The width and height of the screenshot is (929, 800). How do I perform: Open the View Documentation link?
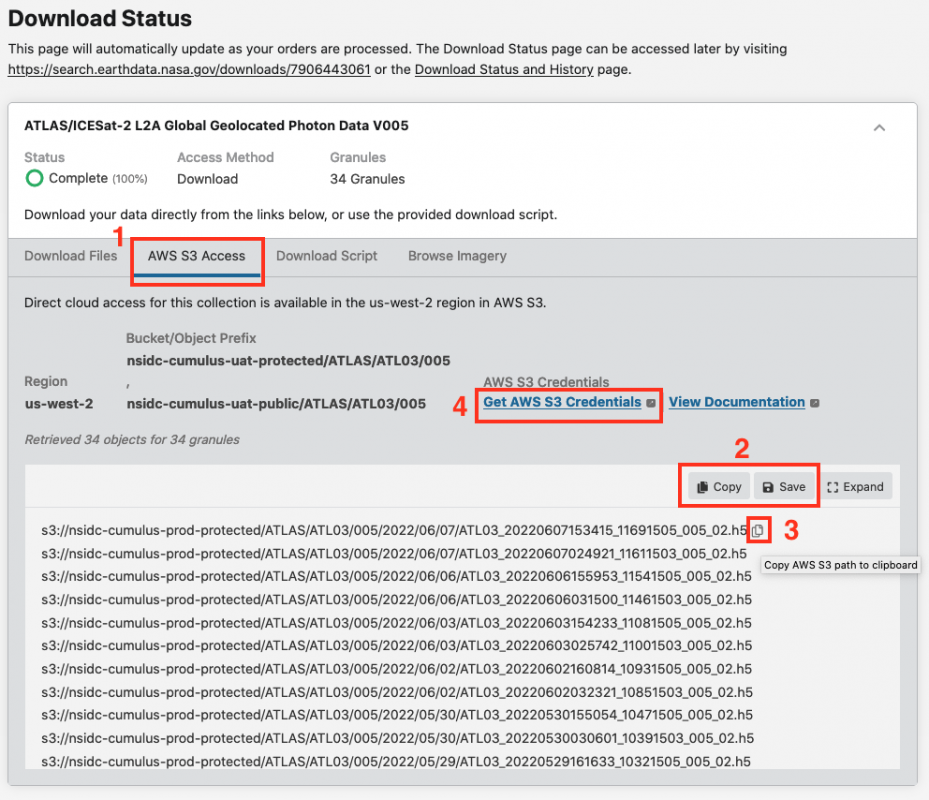click(x=737, y=402)
